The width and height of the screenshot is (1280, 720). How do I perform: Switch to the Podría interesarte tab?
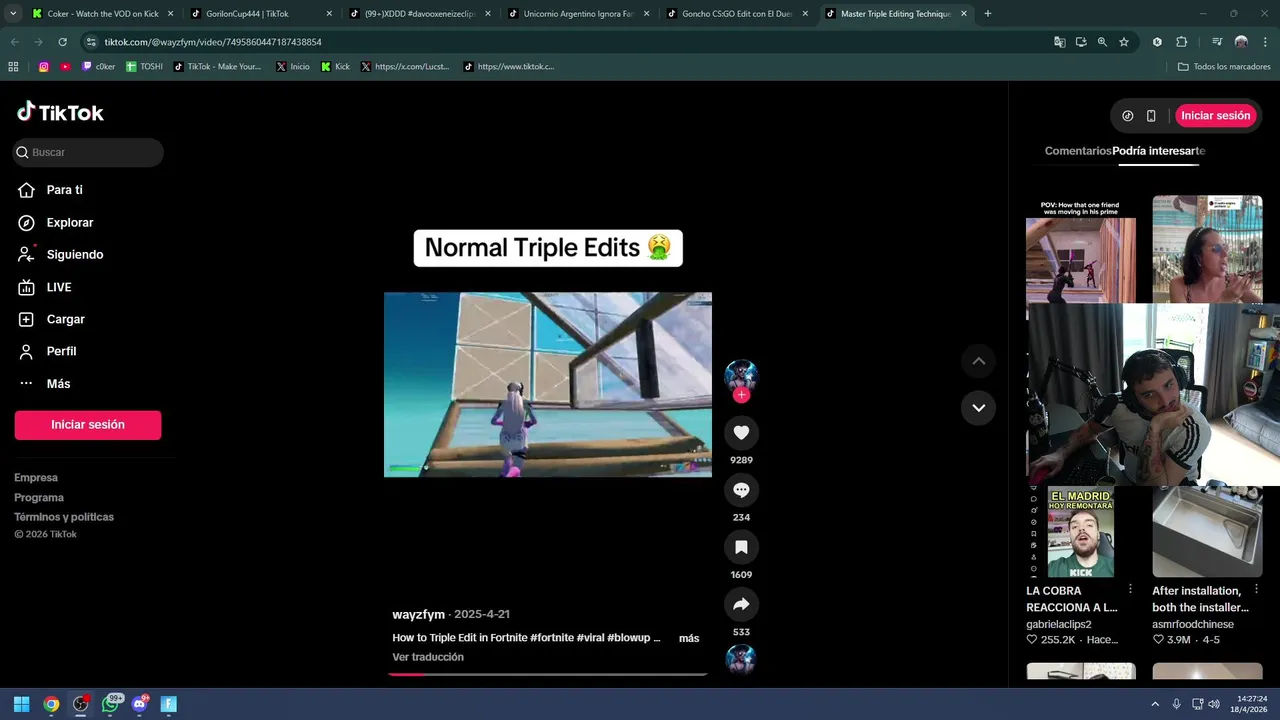coord(1159,151)
